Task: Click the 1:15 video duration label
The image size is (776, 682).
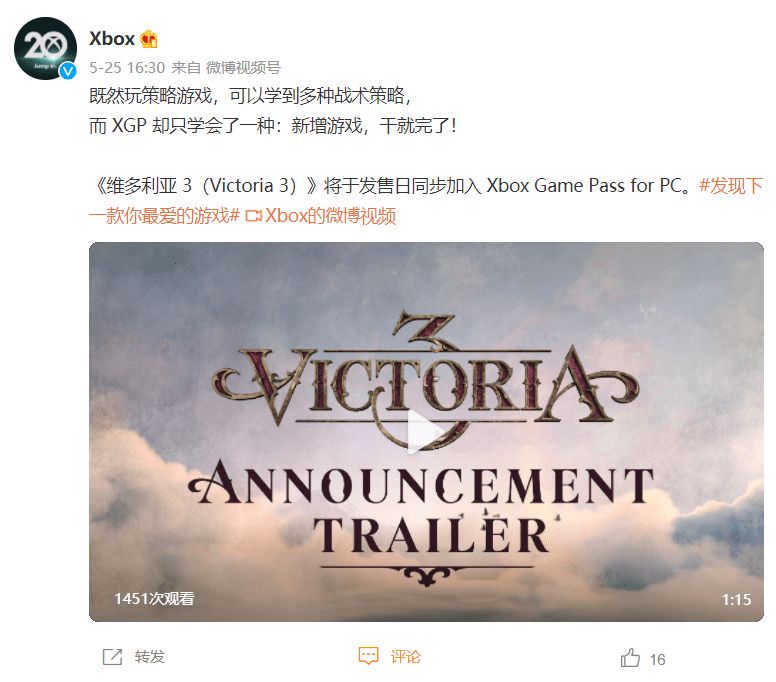Action: [x=736, y=600]
